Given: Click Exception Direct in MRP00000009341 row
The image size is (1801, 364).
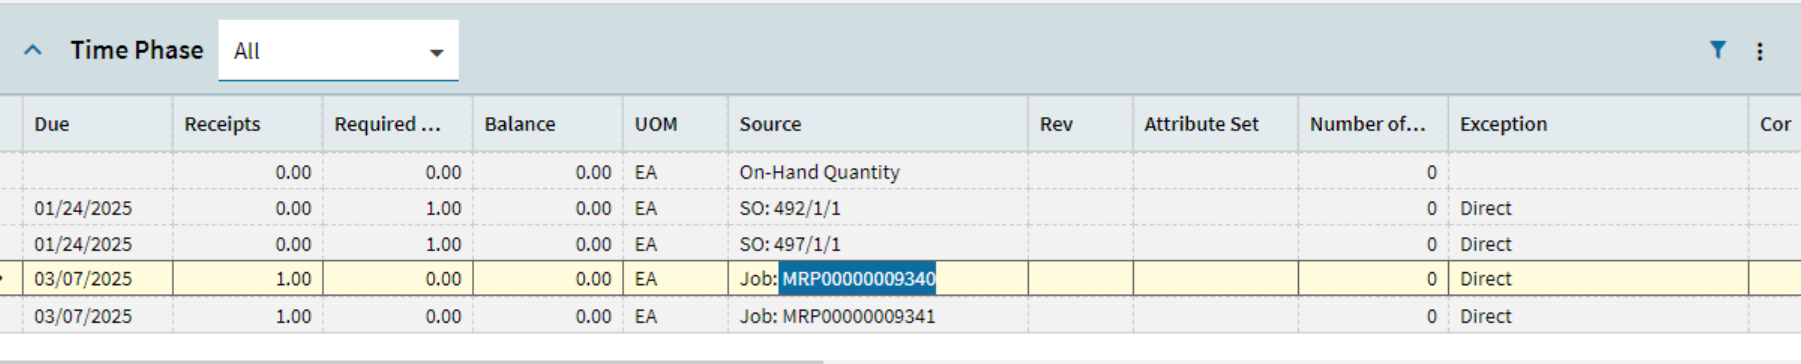Looking at the screenshot, I should [x=1598, y=316].
